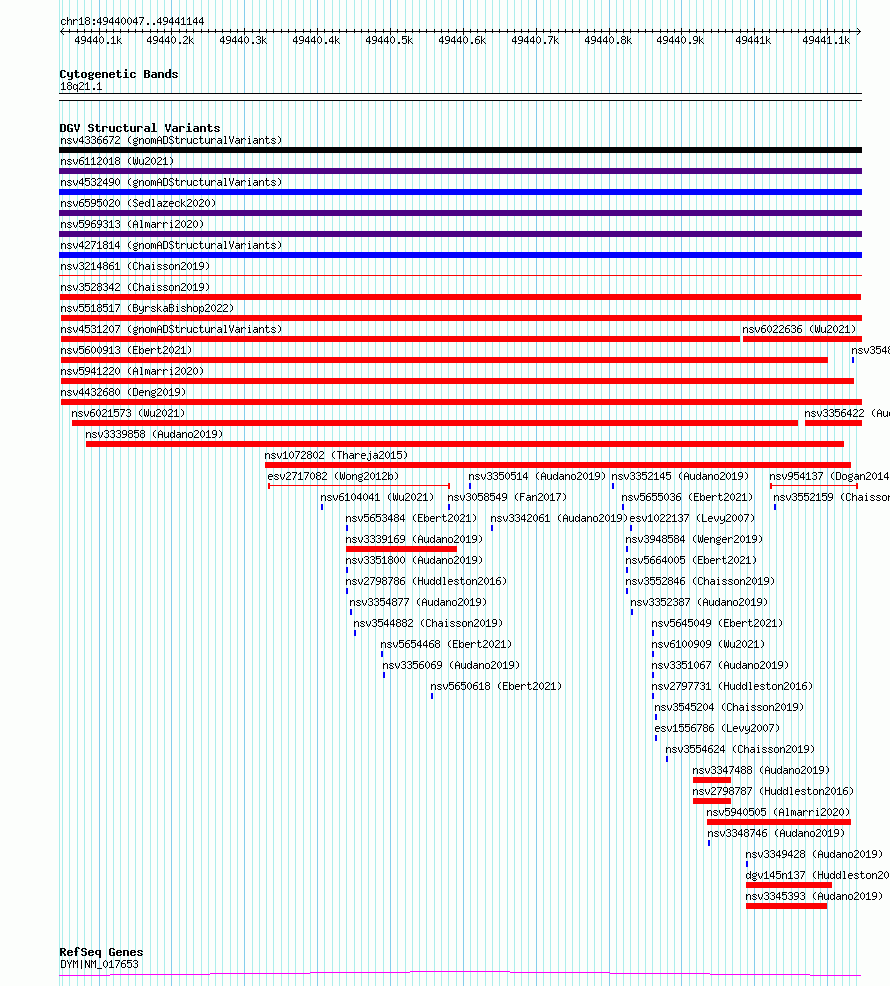Screen dimensions: 890x986
Task: Click nsv4531207 gnomAD variant label
Action: [171, 330]
